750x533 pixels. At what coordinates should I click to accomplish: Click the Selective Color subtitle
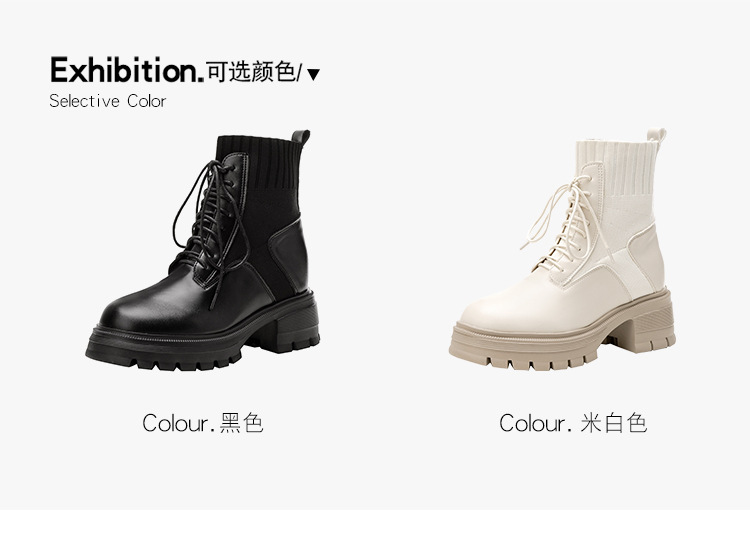[108, 101]
